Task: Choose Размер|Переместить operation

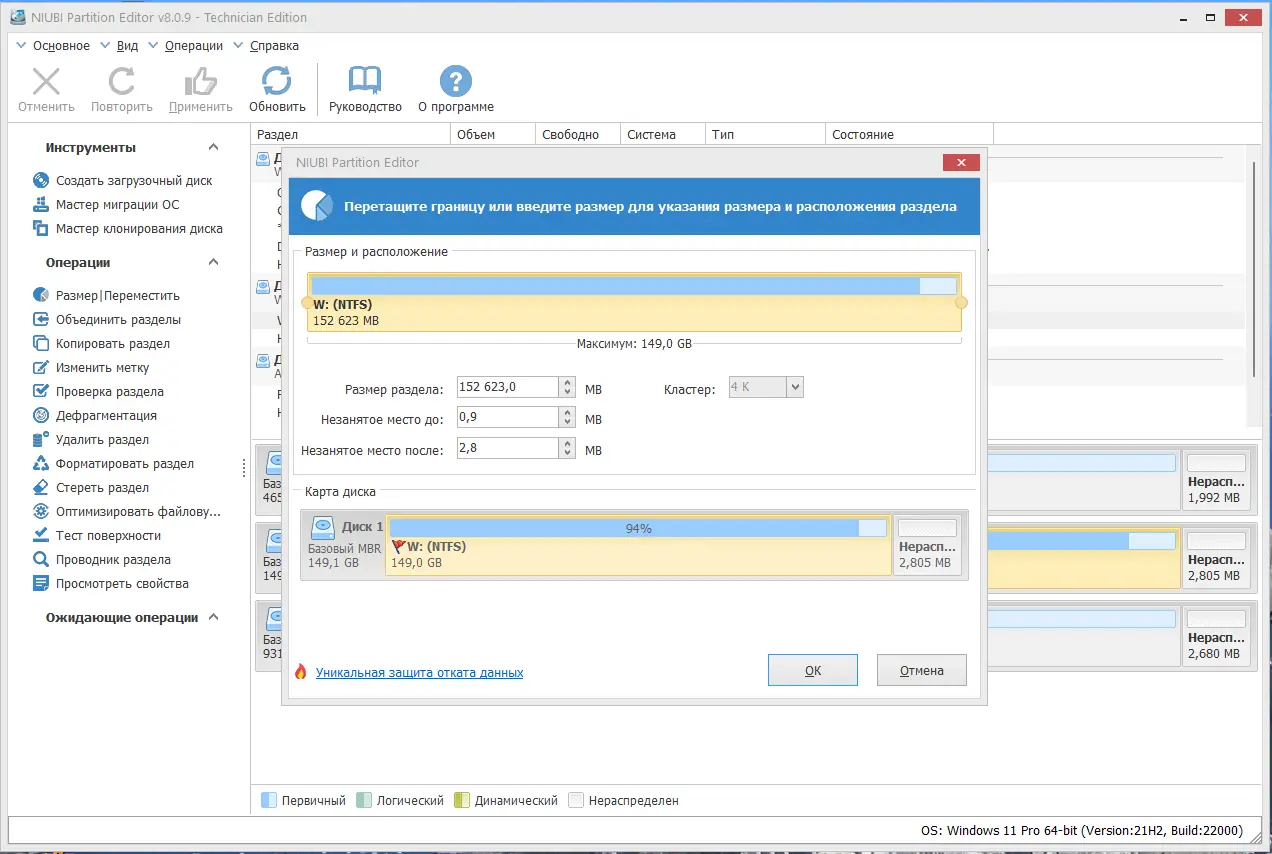Action: tap(118, 296)
